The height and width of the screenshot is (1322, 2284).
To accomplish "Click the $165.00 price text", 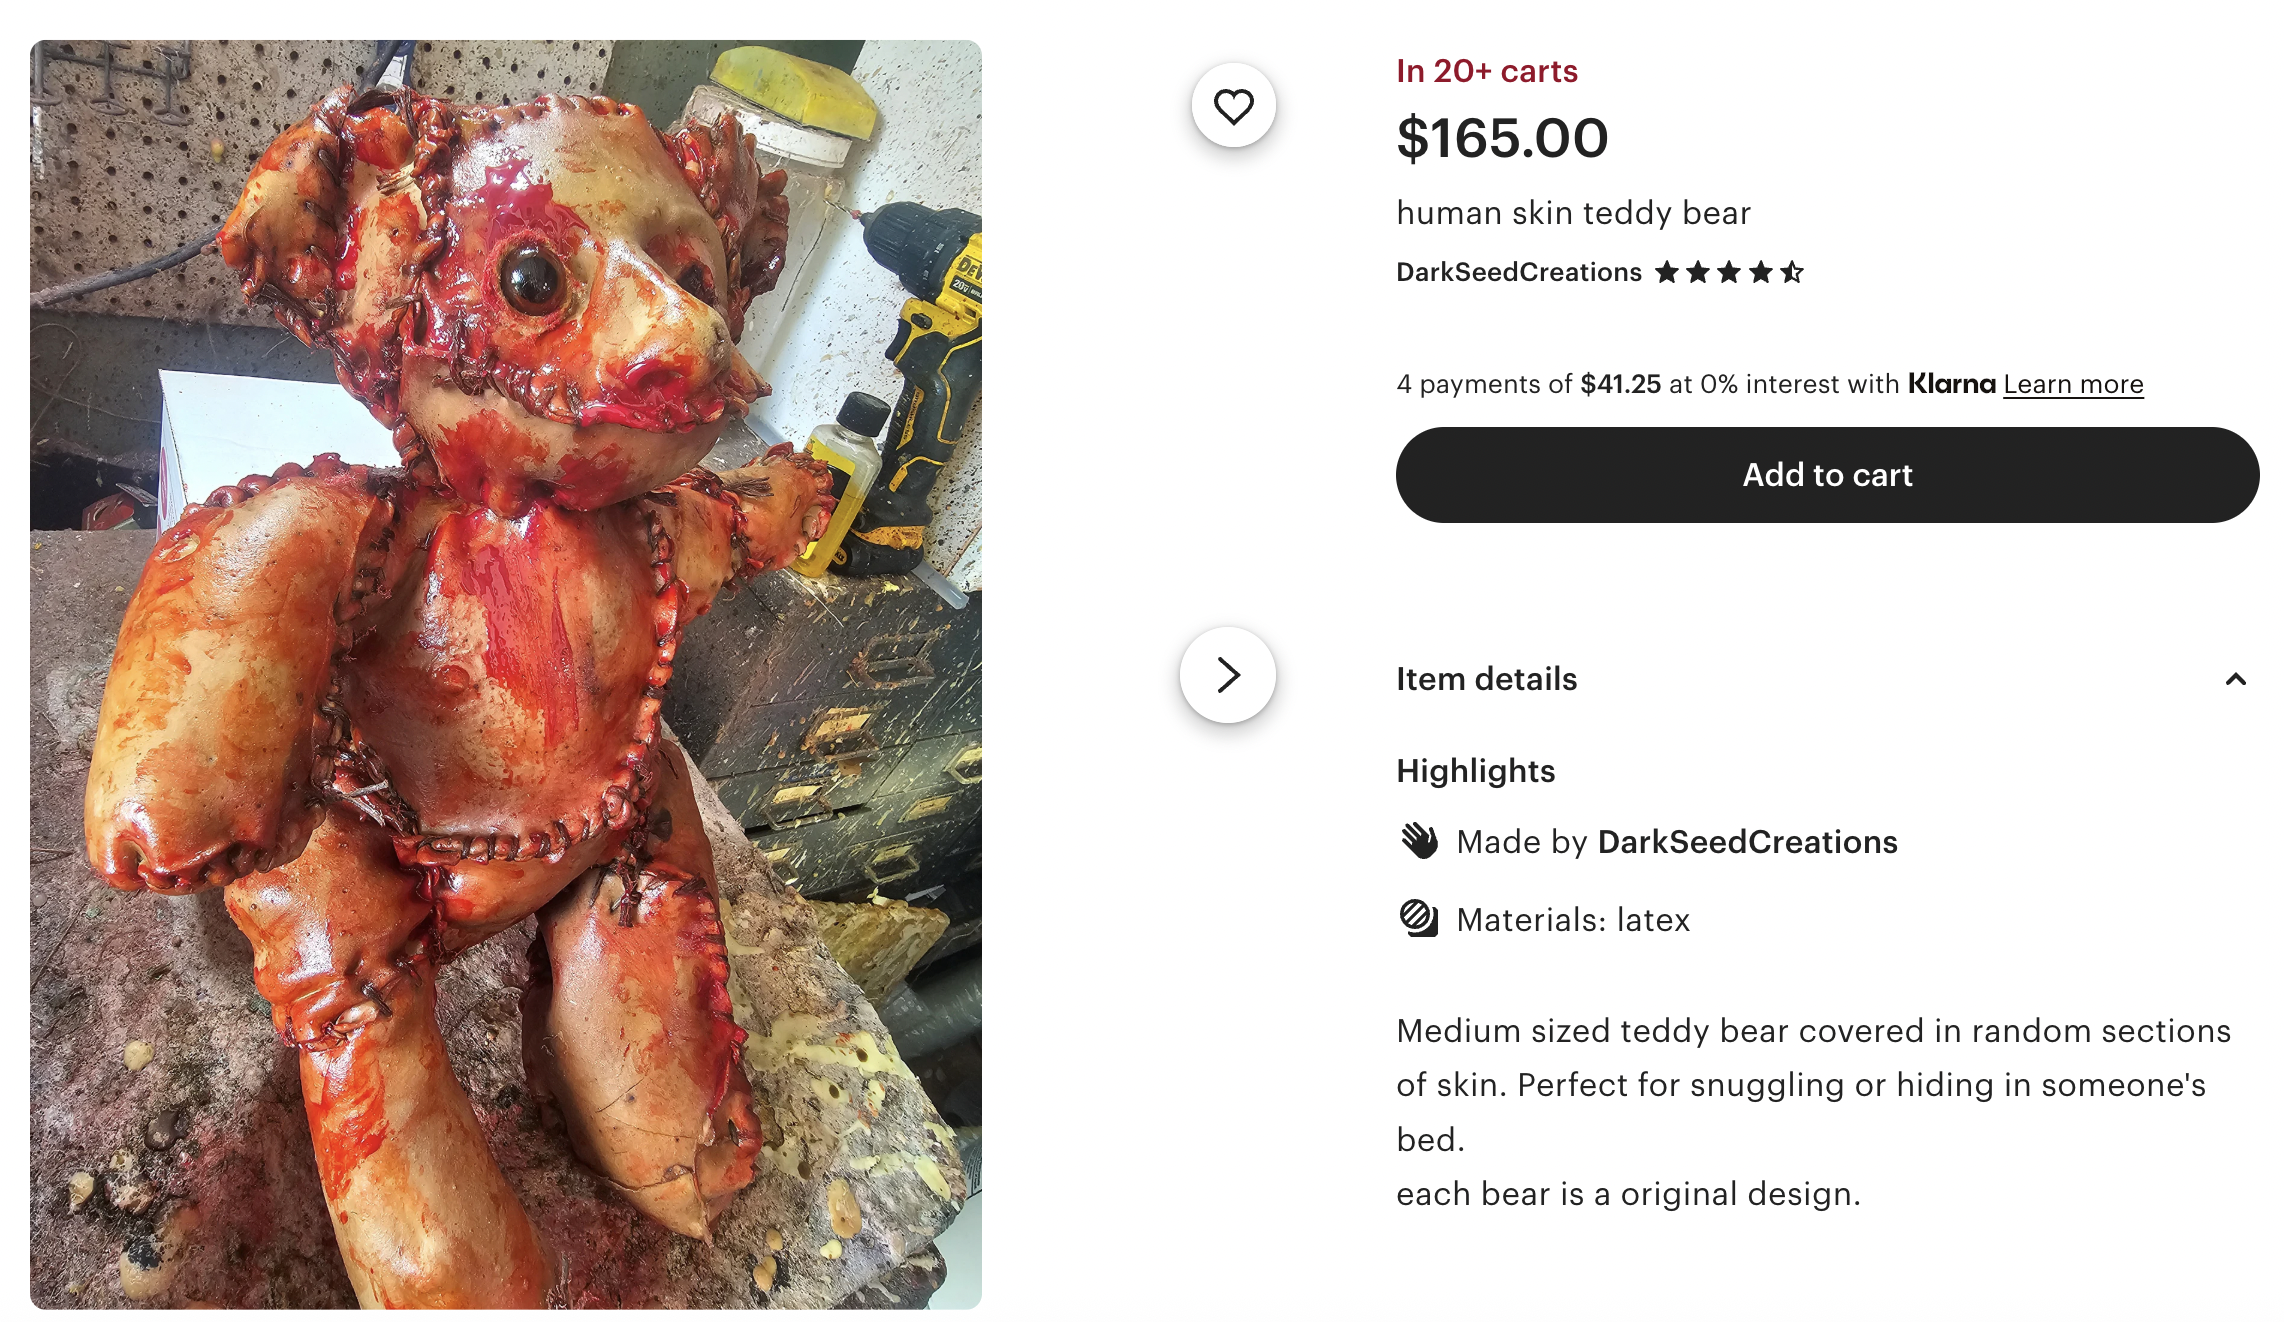I will tap(1502, 138).
